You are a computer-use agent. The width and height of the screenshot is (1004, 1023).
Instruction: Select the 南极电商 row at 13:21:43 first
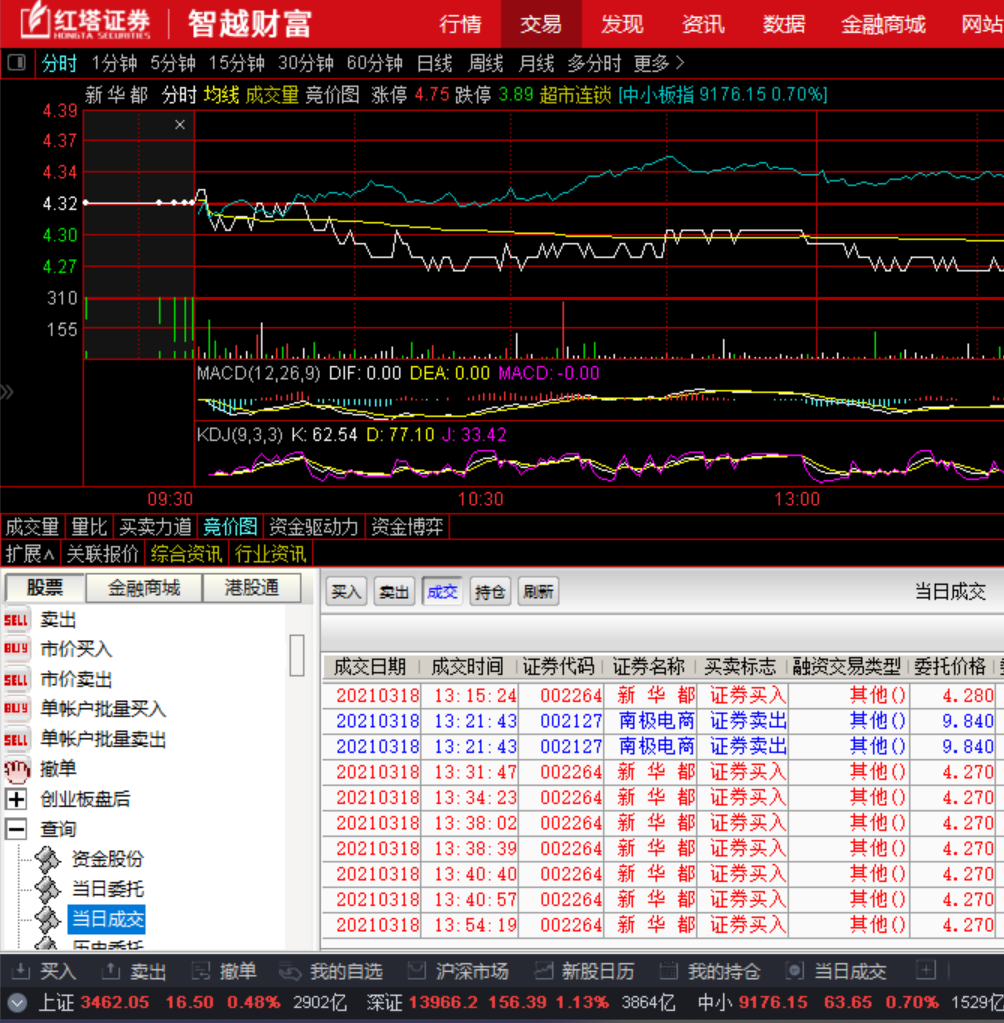(x=663, y=721)
